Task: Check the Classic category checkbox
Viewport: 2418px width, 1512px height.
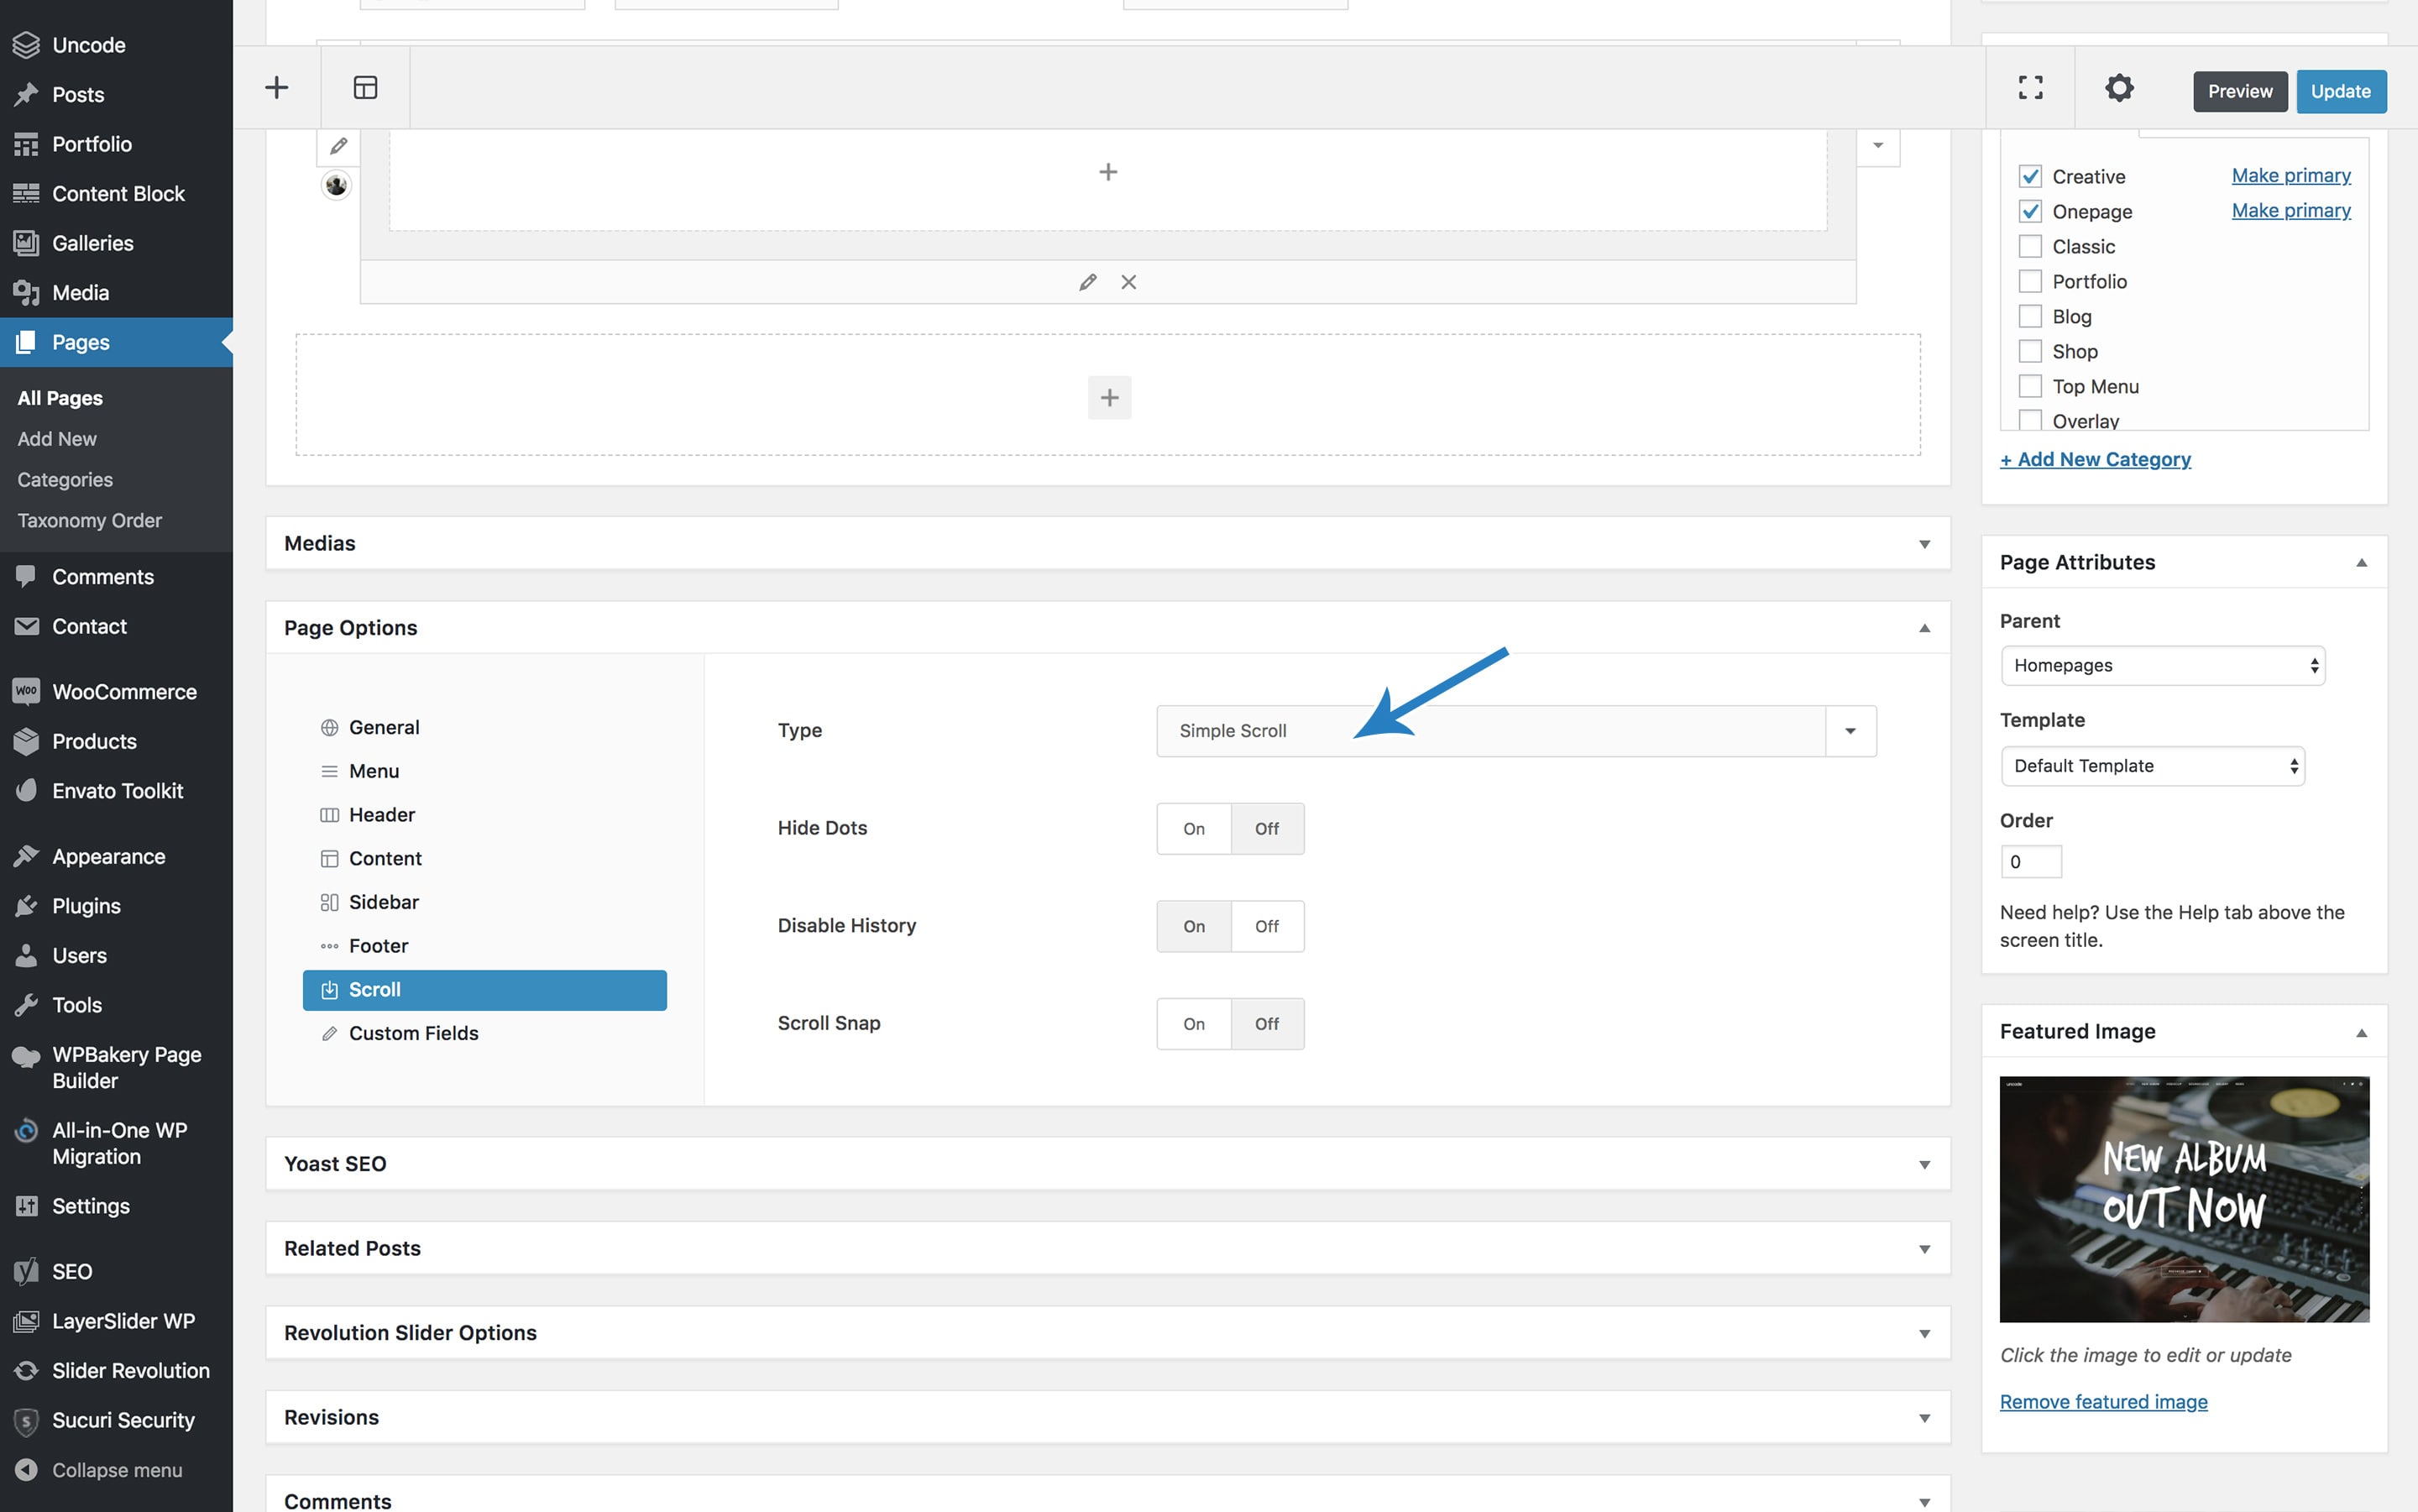Action: pos(2029,246)
